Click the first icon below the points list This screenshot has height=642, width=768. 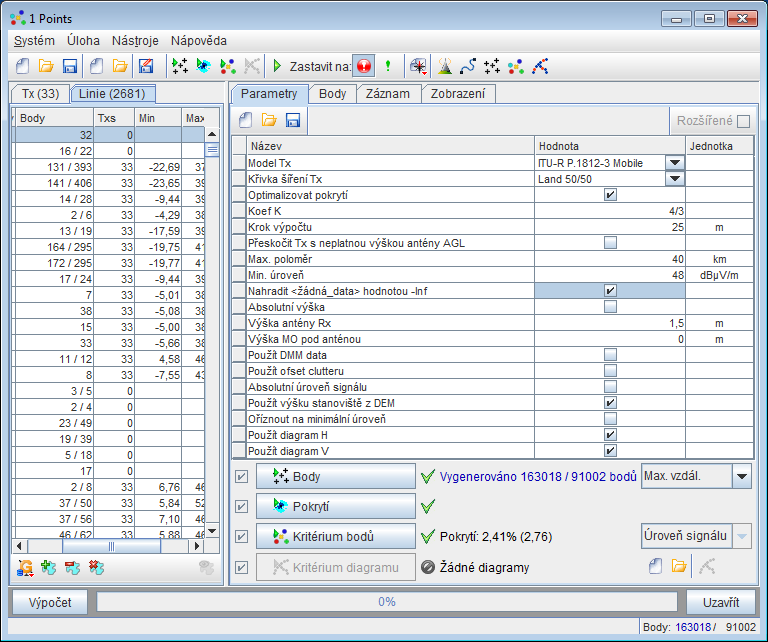pos(27,567)
